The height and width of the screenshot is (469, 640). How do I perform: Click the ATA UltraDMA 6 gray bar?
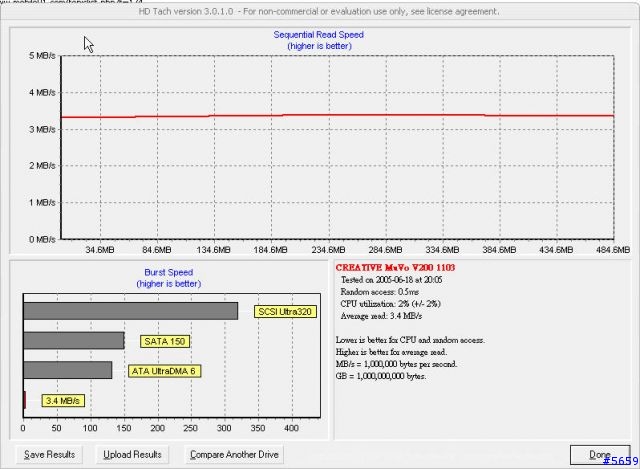pos(68,370)
